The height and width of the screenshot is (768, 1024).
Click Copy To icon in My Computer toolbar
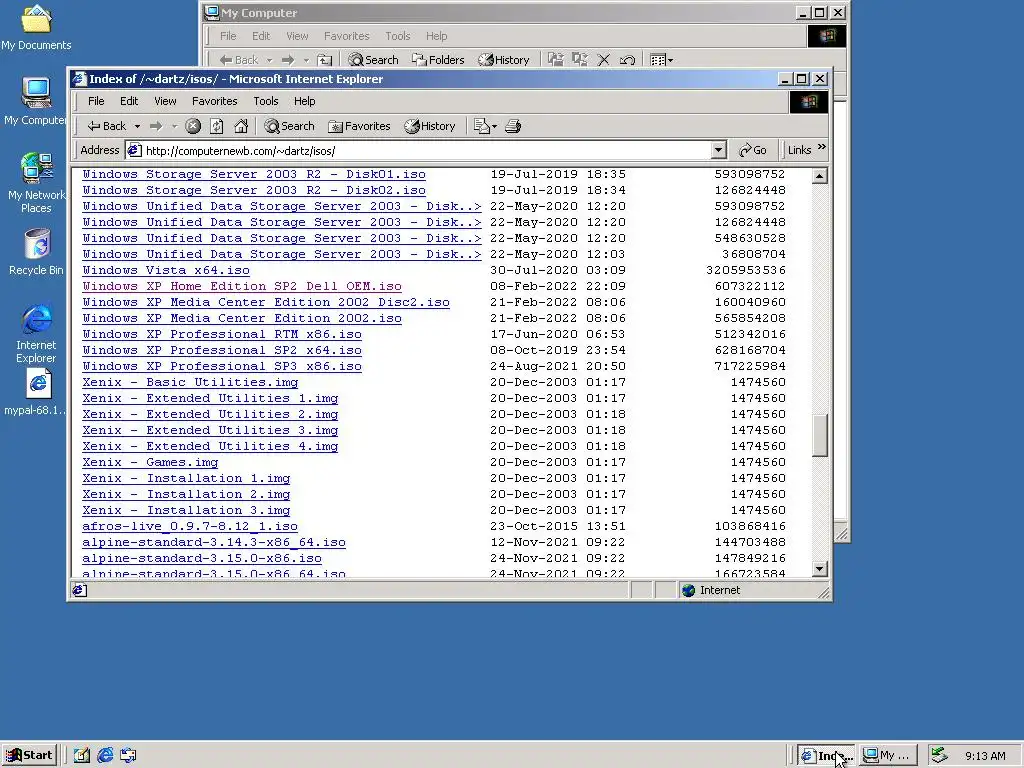[x=580, y=60]
